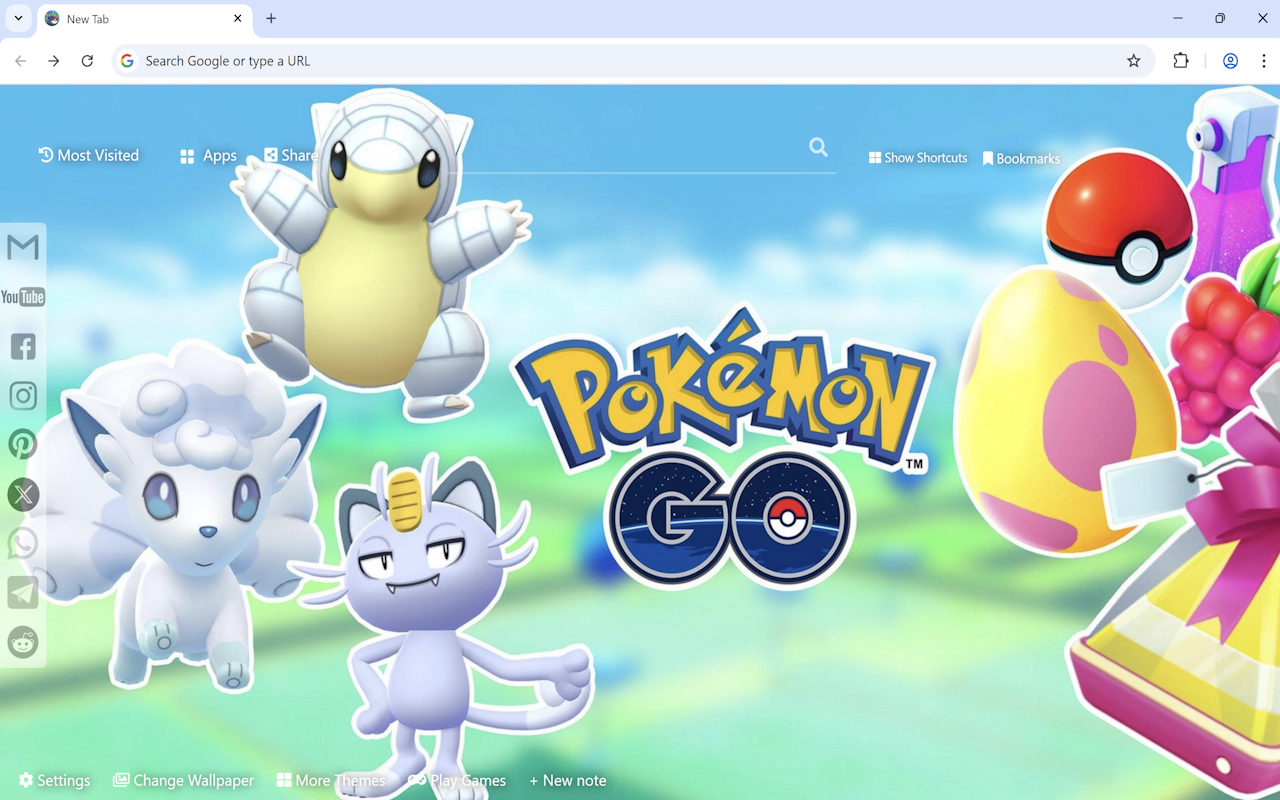1280x800 pixels.
Task: Open X (Twitter) sidebar shortcut
Action: tap(23, 494)
